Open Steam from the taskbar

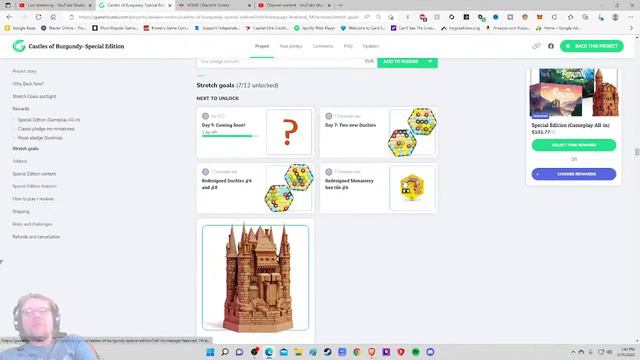tap(328, 352)
